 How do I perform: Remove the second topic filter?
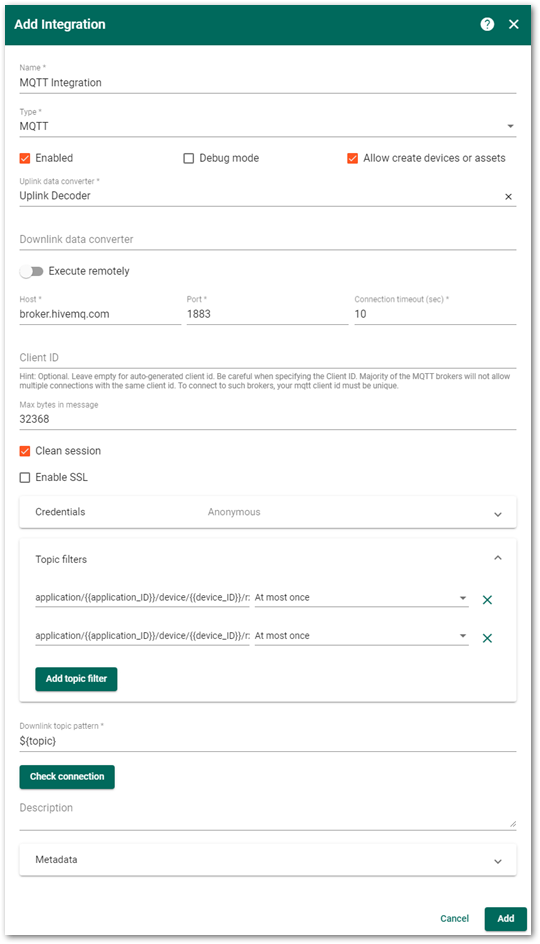[x=487, y=638]
